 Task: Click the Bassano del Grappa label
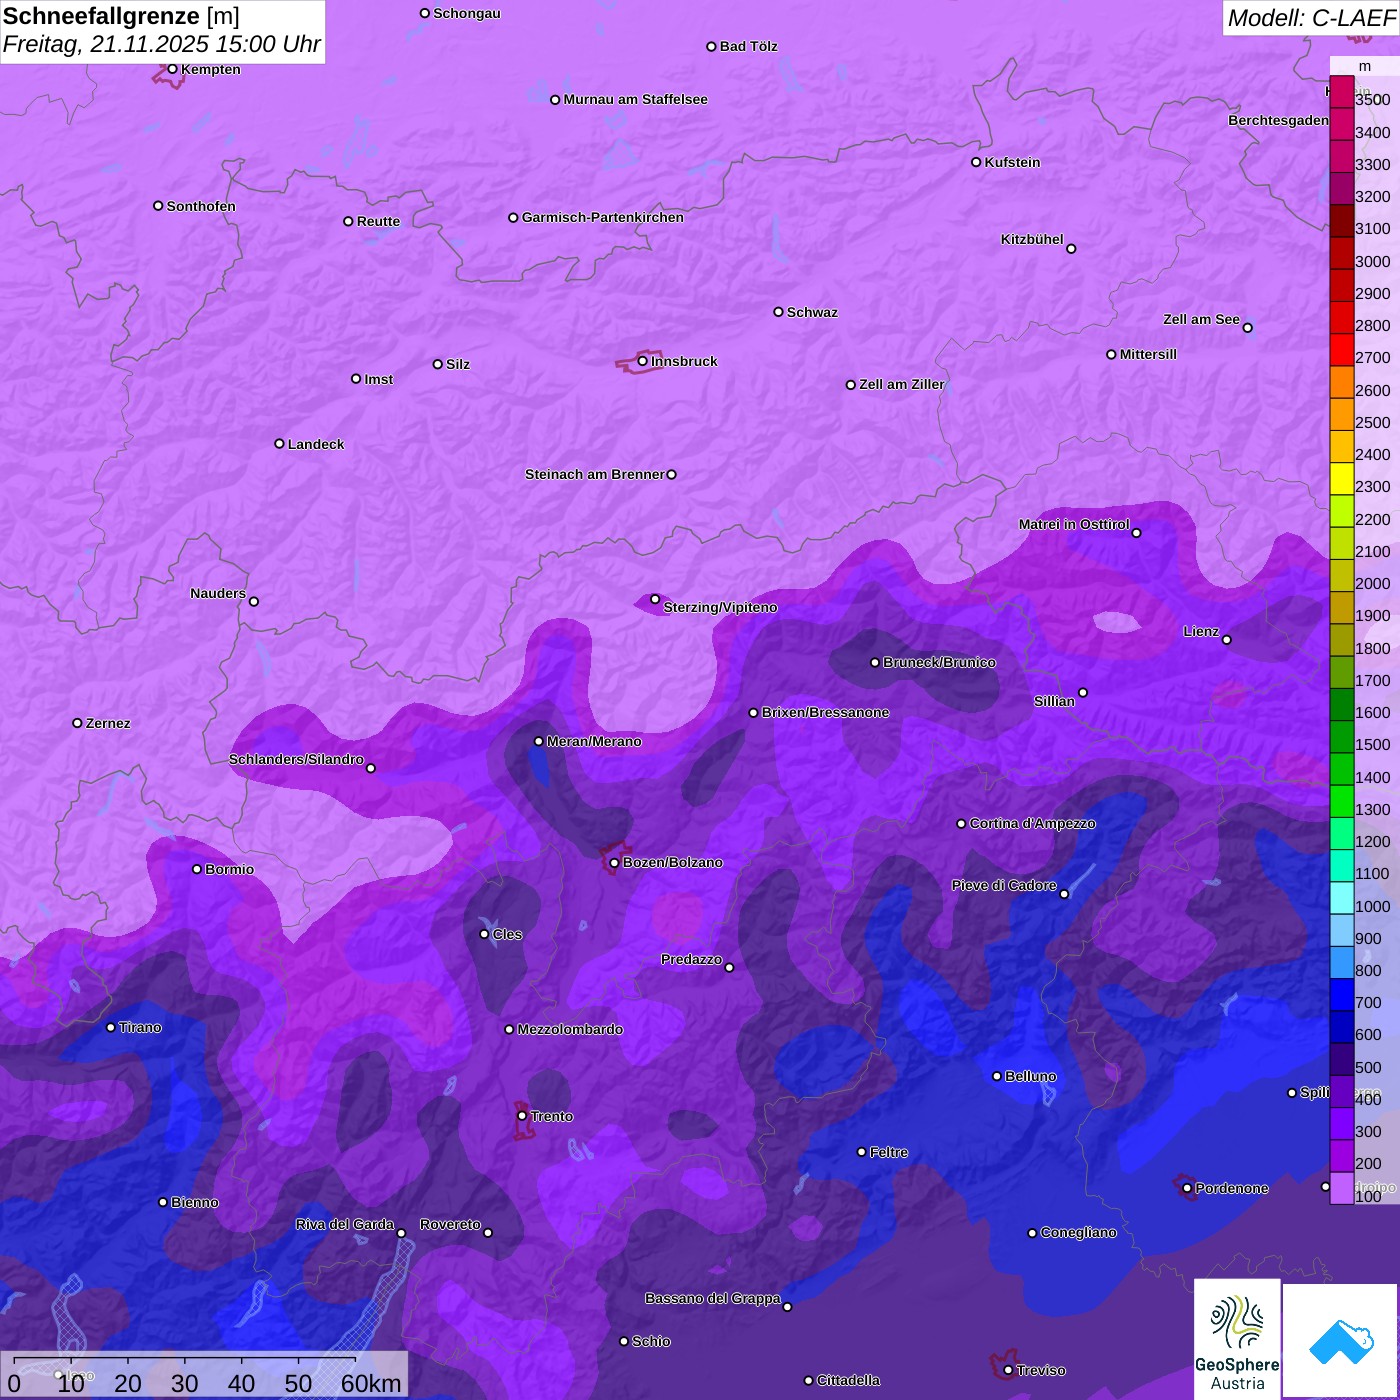(713, 1298)
